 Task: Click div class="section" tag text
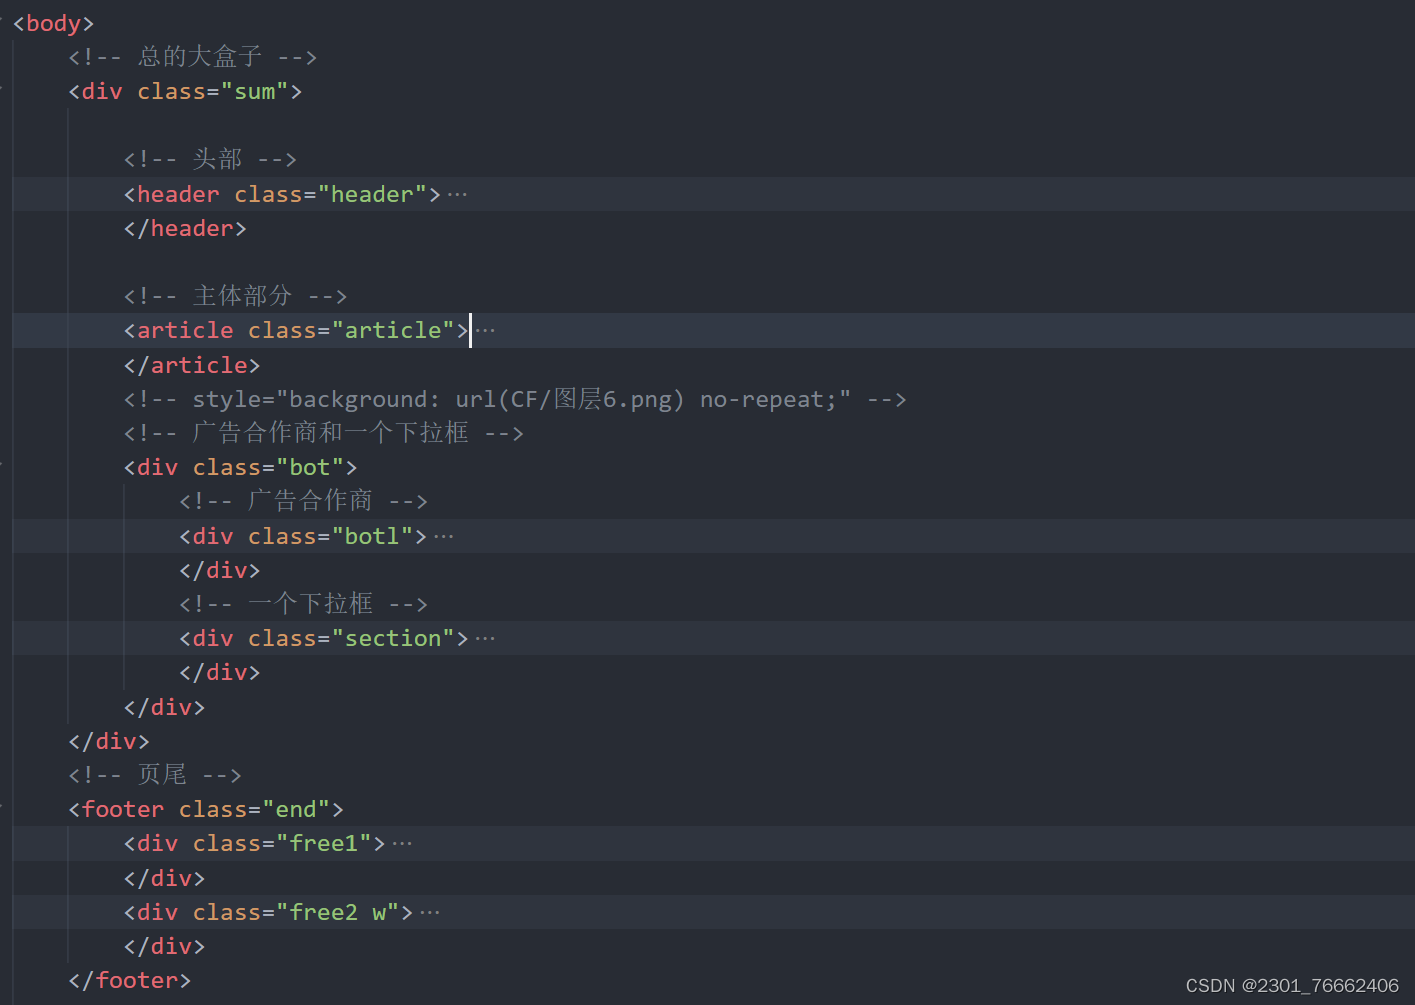[324, 639]
